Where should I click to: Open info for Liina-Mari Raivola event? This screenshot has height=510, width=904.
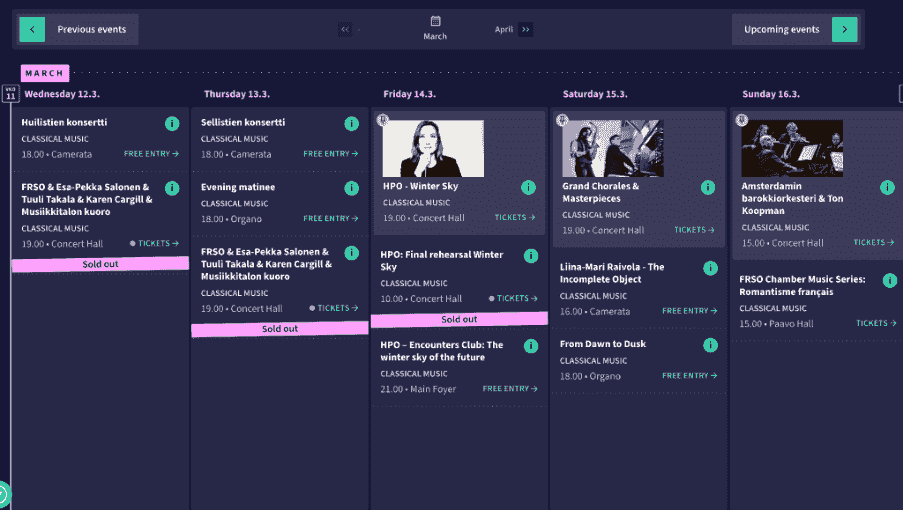coord(710,268)
